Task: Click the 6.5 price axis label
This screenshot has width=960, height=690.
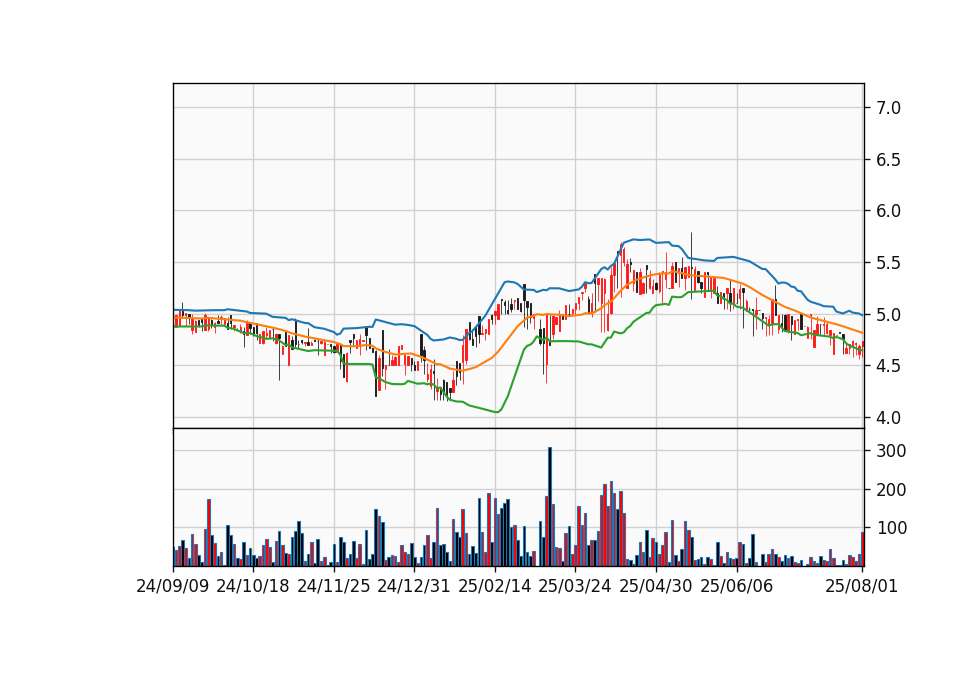Action: [888, 160]
